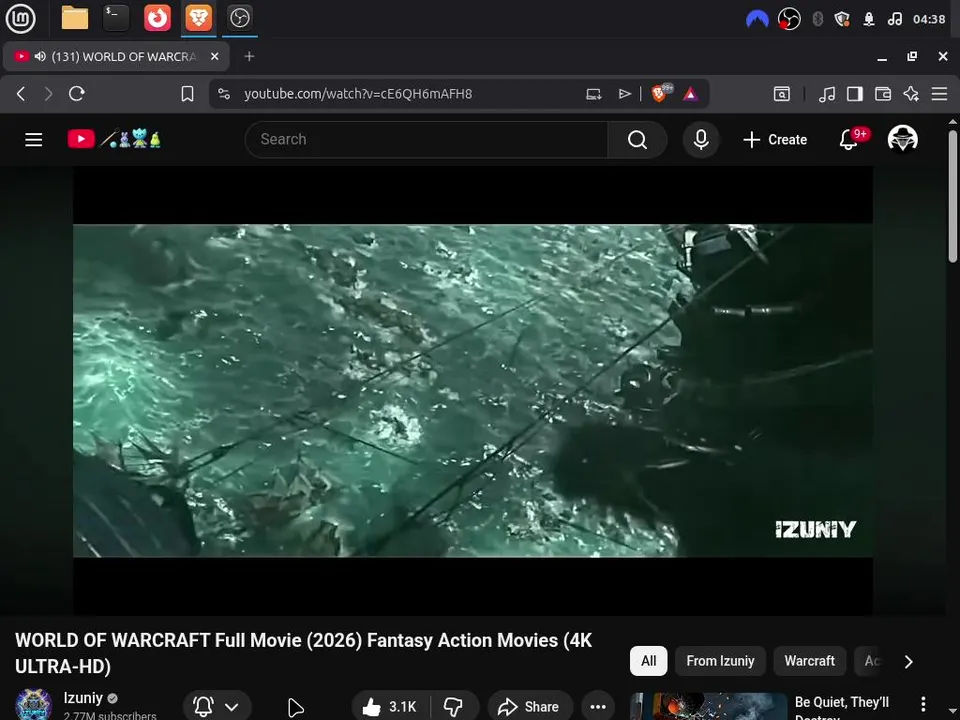Go forward with the forward arrow
The image size is (960, 720).
coord(48,94)
